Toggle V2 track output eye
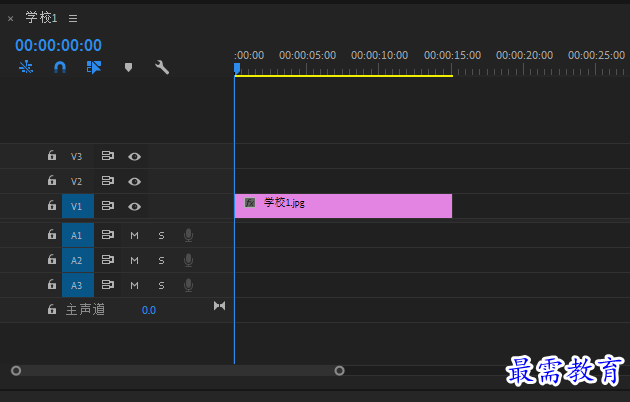Viewport: 630px width, 402px height. [134, 182]
